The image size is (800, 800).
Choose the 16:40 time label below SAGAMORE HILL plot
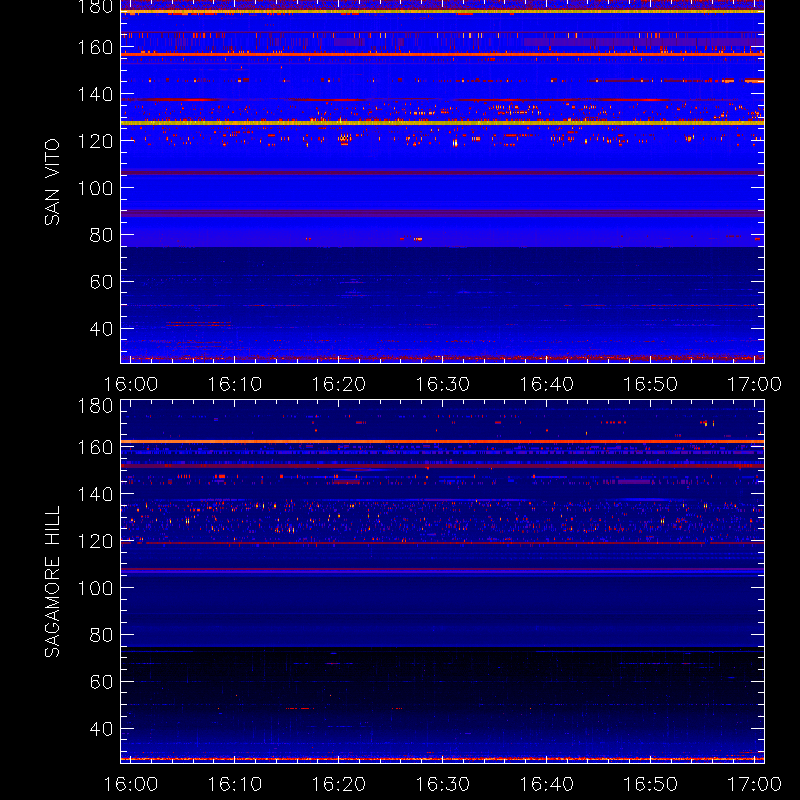pos(546,784)
